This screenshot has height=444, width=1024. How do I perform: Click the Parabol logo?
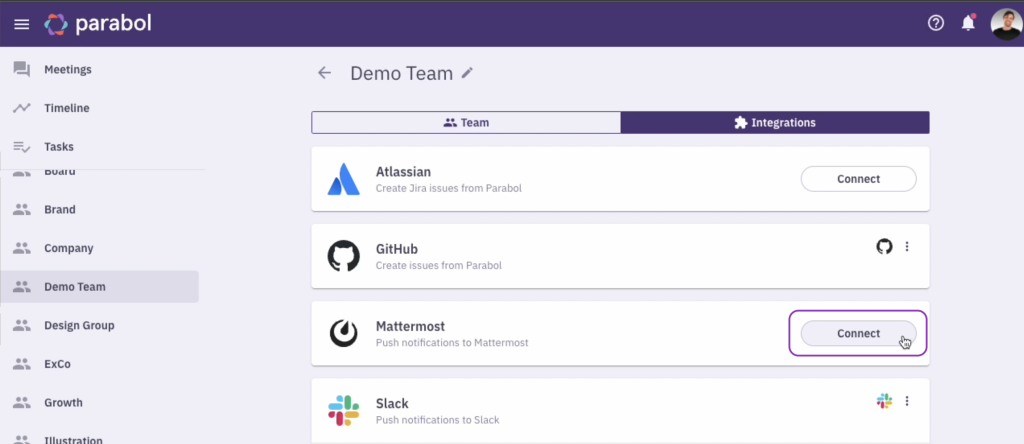(98, 24)
